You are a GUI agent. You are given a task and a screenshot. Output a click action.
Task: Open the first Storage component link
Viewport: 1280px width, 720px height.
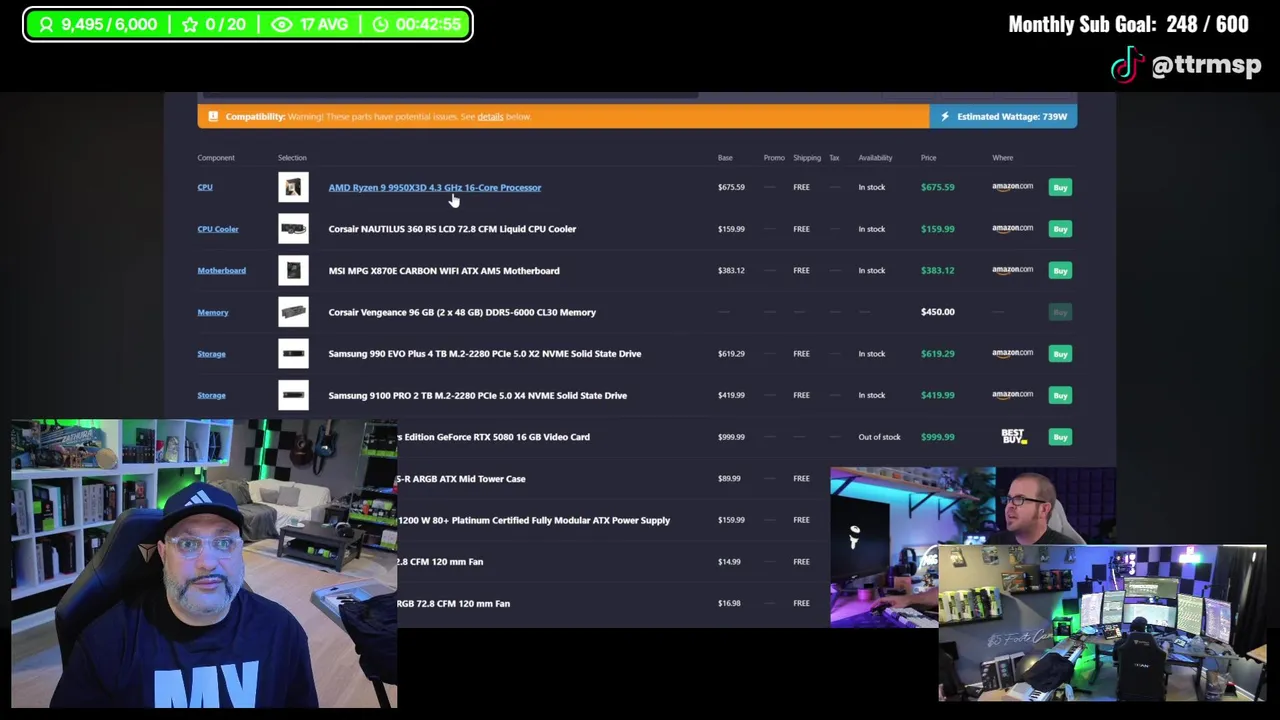coord(211,353)
